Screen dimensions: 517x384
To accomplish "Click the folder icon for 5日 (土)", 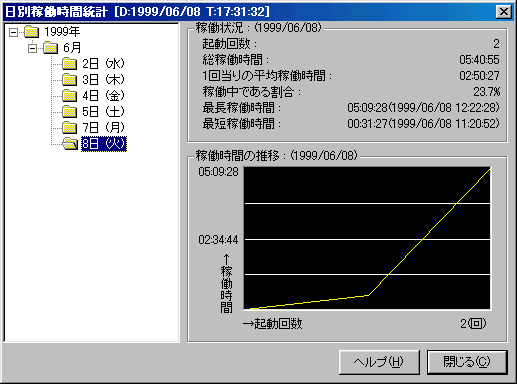I will 70,112.
